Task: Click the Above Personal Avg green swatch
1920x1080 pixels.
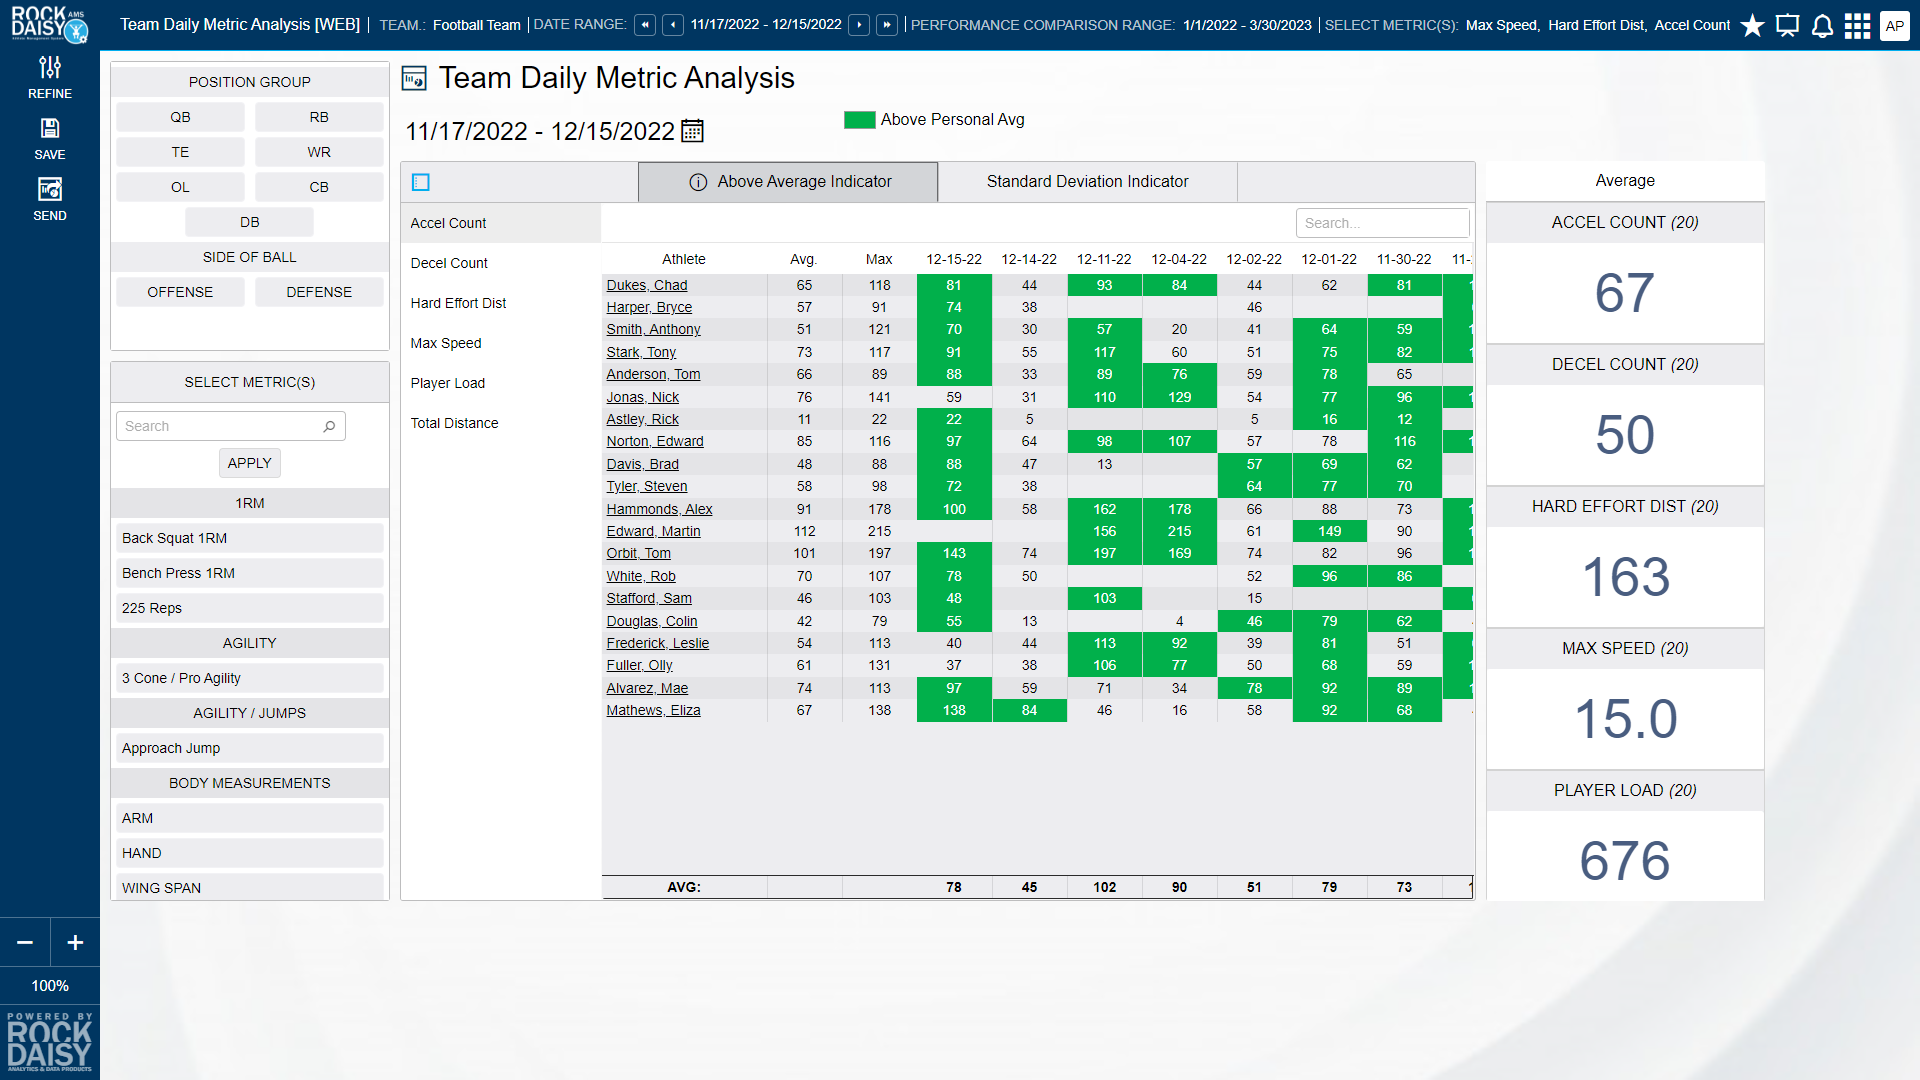Action: point(859,120)
